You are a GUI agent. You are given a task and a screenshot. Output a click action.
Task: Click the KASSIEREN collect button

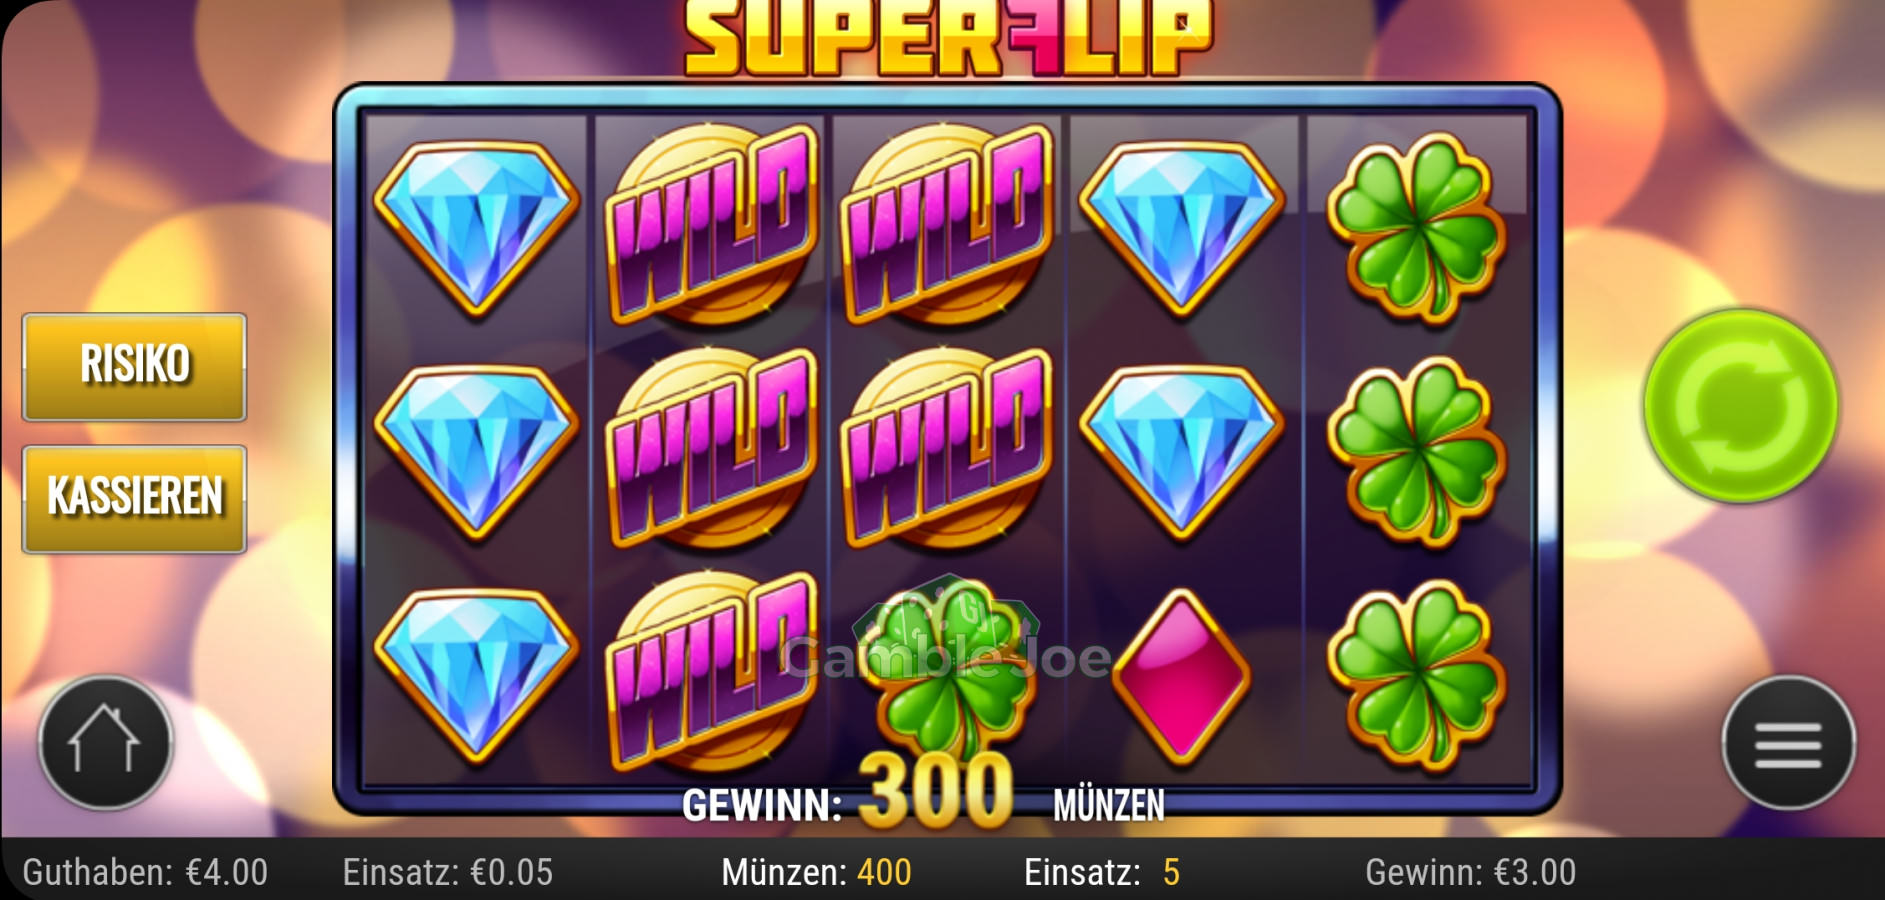(x=134, y=498)
